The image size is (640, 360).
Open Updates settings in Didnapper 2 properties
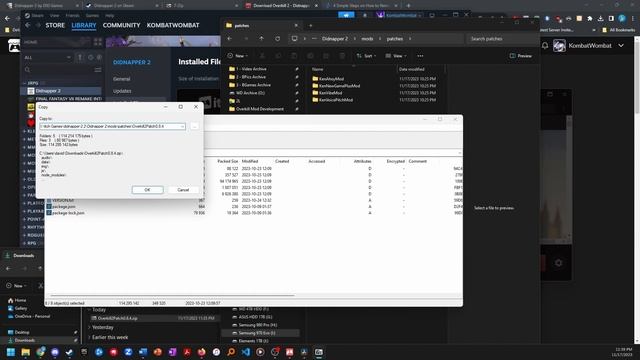click(x=122, y=91)
